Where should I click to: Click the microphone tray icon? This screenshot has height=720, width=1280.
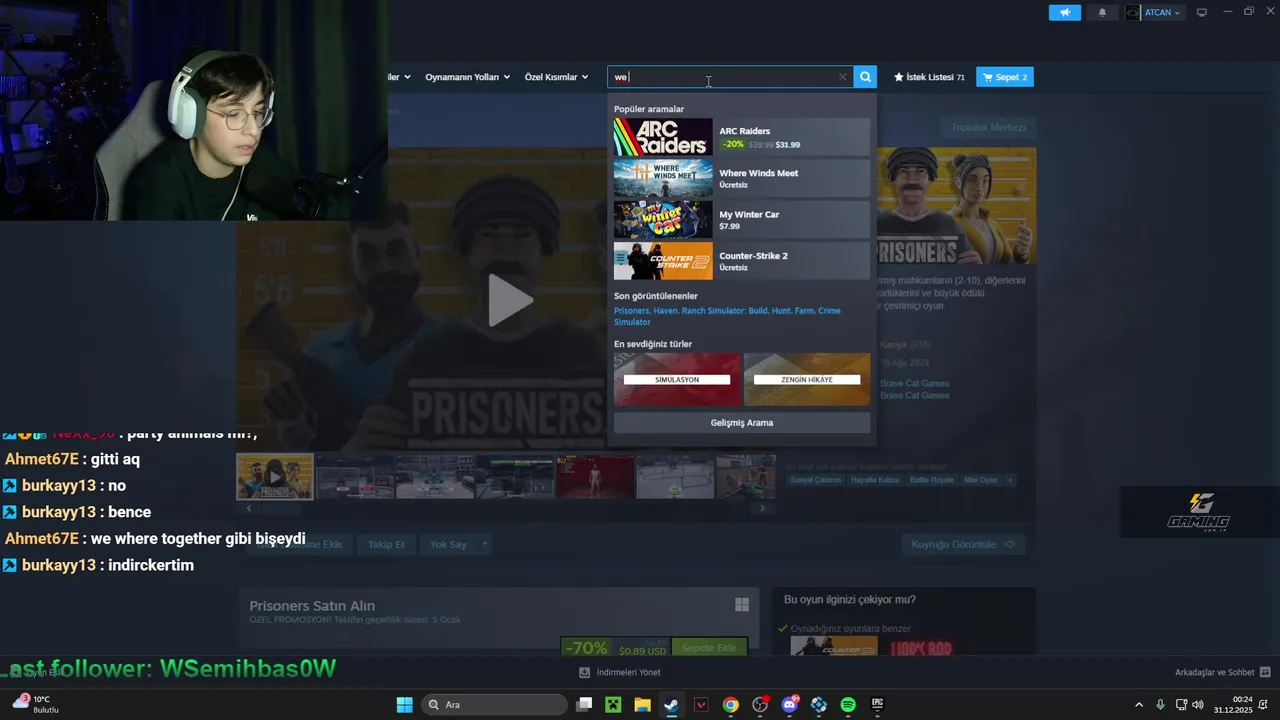coord(1160,705)
